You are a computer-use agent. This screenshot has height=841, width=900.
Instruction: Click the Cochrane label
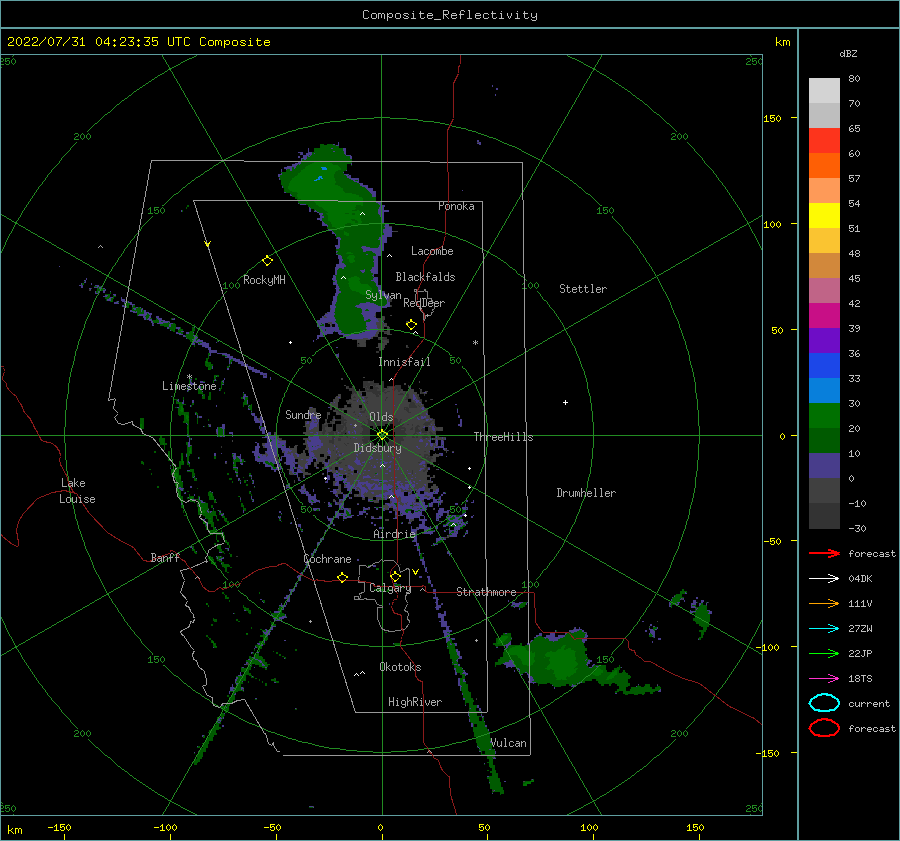327,559
